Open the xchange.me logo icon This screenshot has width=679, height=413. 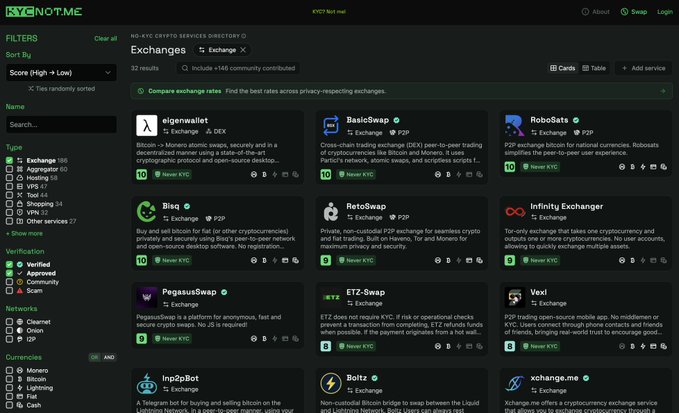514,384
